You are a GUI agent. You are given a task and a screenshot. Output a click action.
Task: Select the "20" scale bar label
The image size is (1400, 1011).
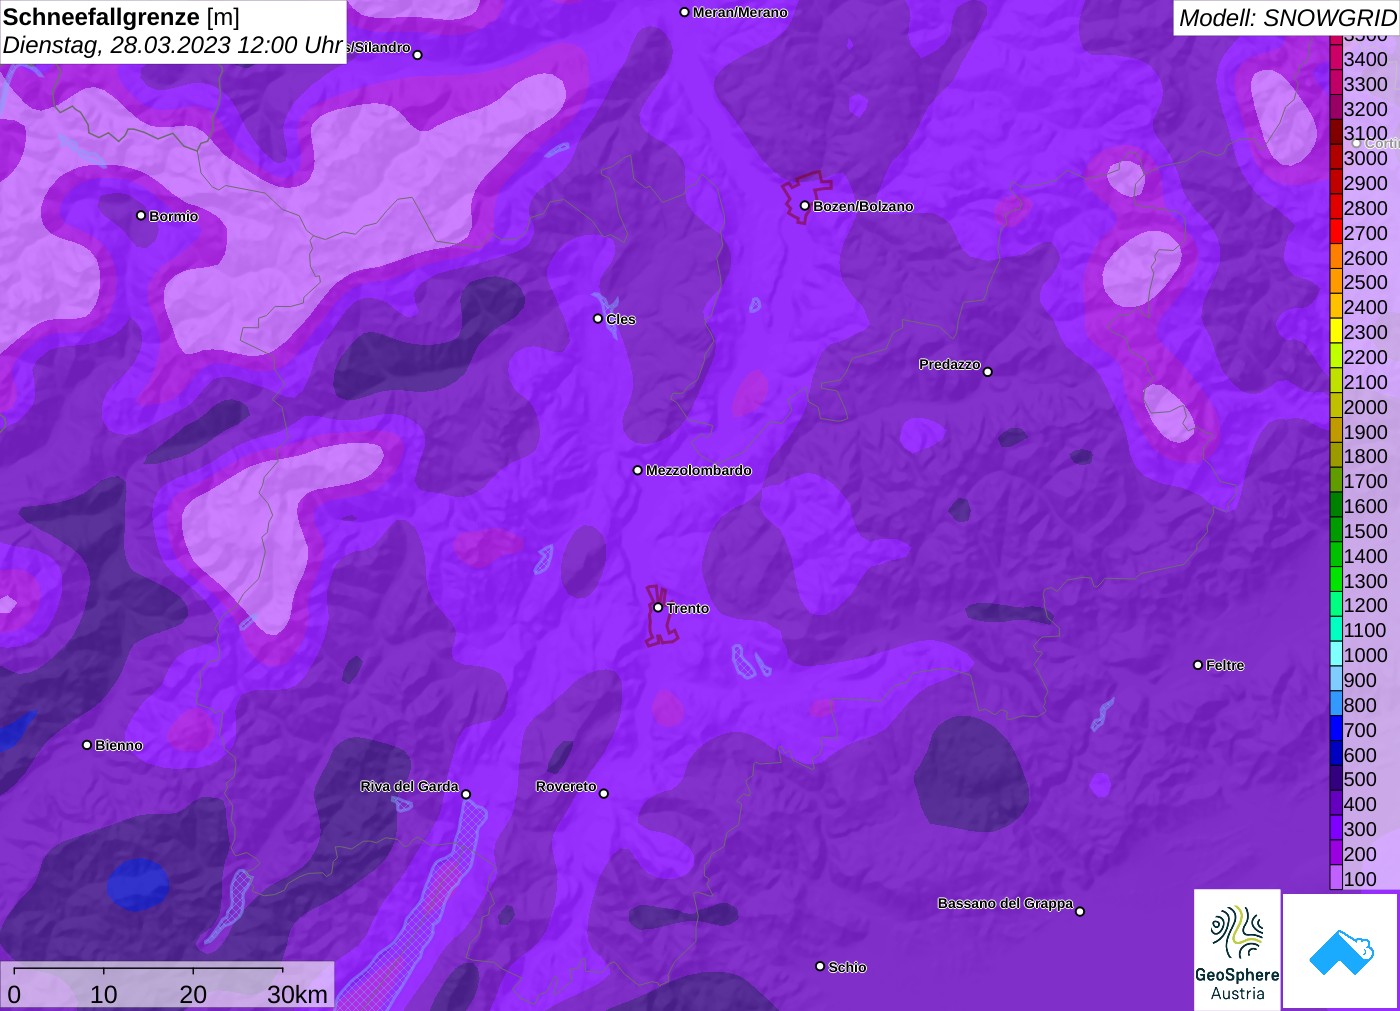click(x=193, y=994)
